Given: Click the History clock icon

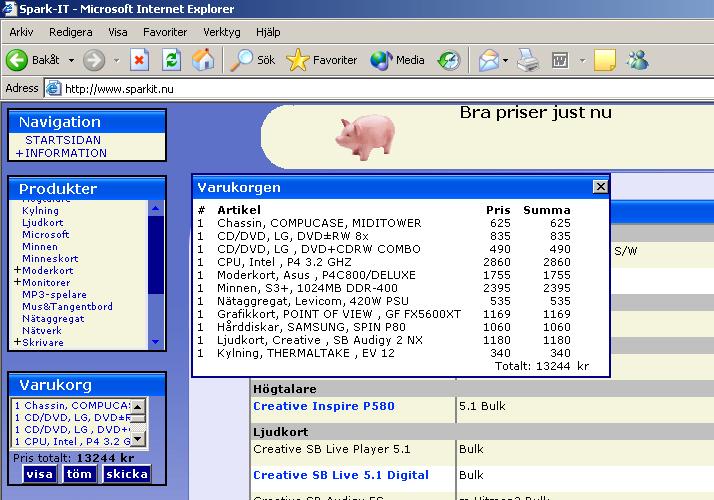Looking at the screenshot, I should 449,60.
